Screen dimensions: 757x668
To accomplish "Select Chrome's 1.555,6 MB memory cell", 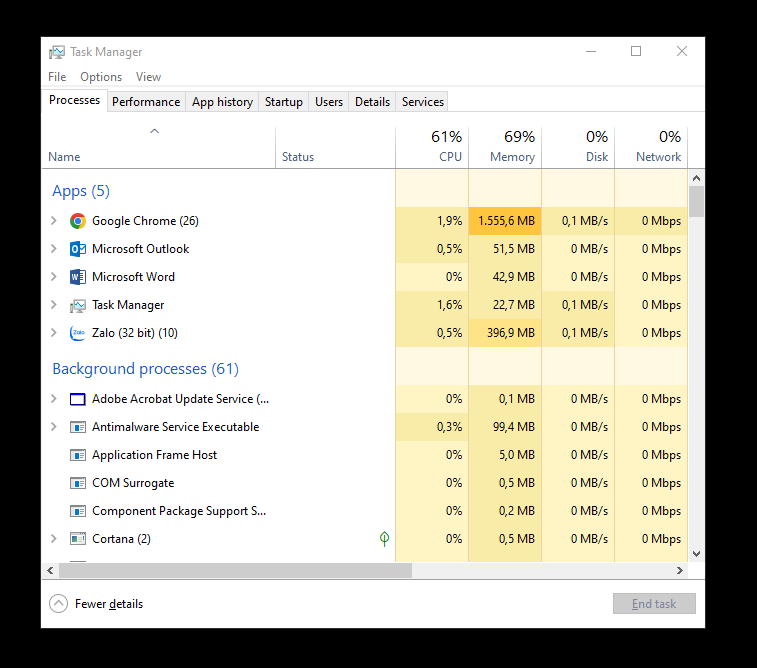I will click(505, 221).
